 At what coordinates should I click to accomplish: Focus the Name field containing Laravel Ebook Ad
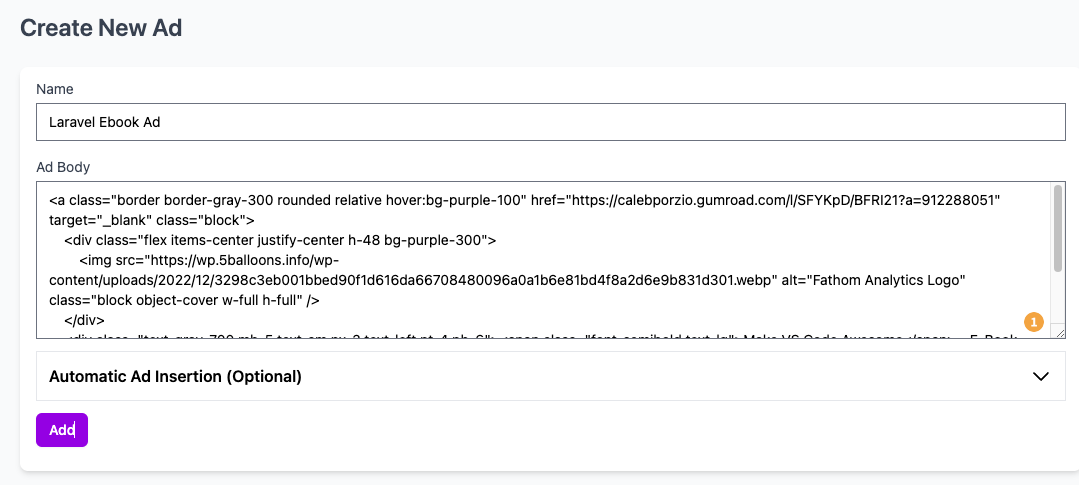tap(551, 122)
